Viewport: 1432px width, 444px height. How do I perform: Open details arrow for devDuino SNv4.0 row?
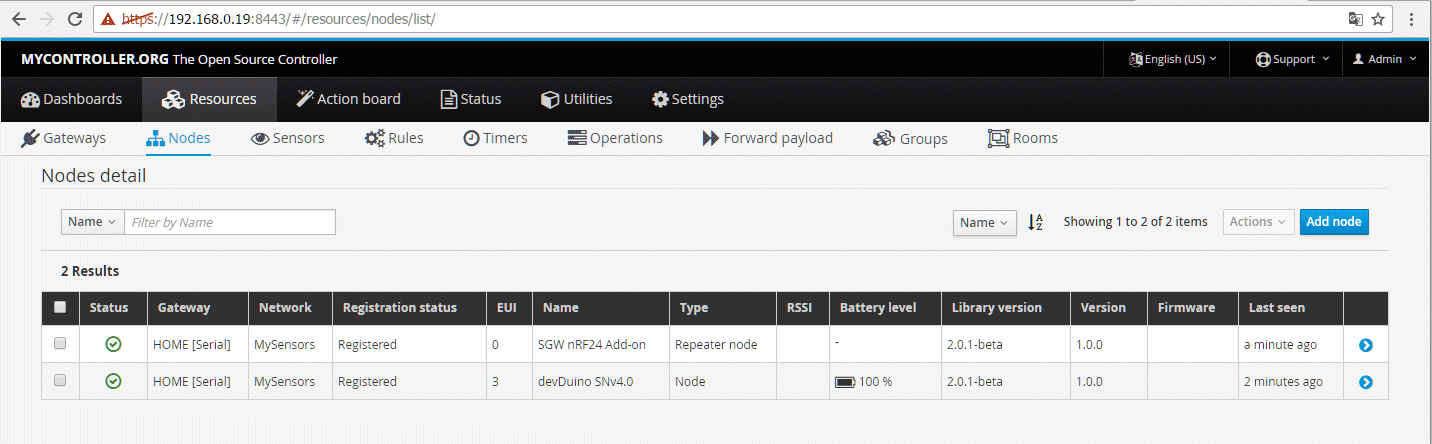(1365, 382)
